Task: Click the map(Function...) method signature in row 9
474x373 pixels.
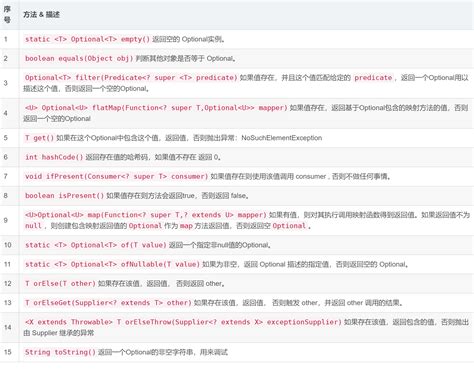Action: point(146,215)
